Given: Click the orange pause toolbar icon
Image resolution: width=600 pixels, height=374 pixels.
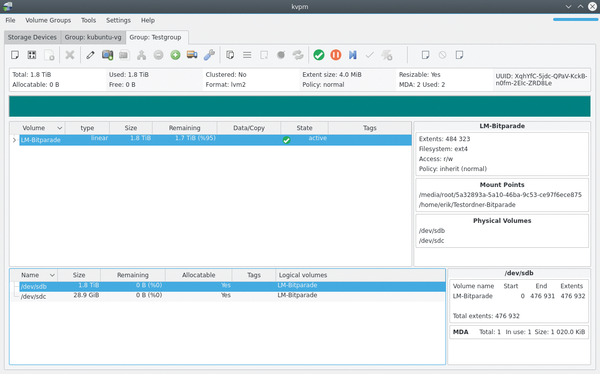Looking at the screenshot, I should tap(336, 55).
